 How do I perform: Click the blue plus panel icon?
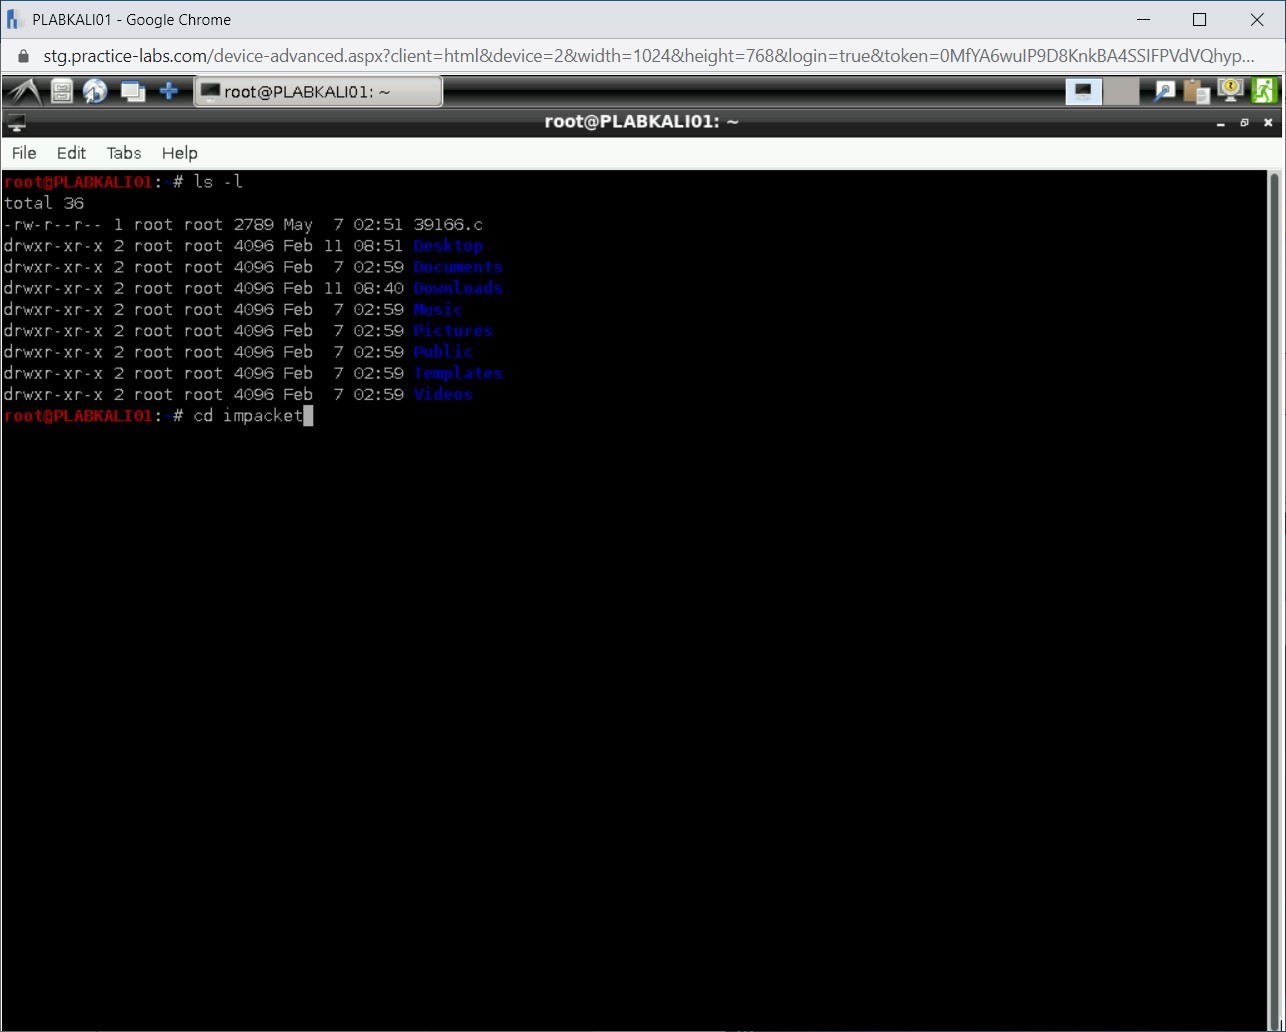coord(169,92)
